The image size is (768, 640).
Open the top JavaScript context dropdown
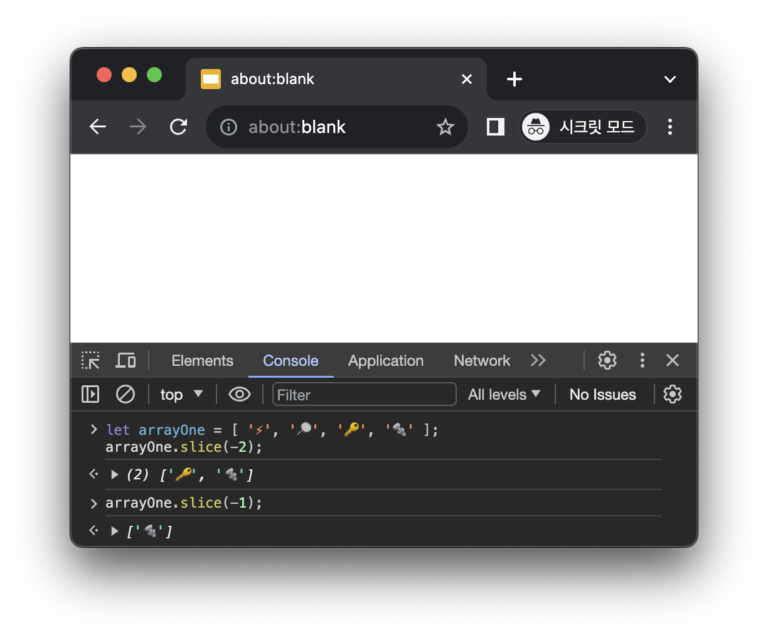pos(181,394)
